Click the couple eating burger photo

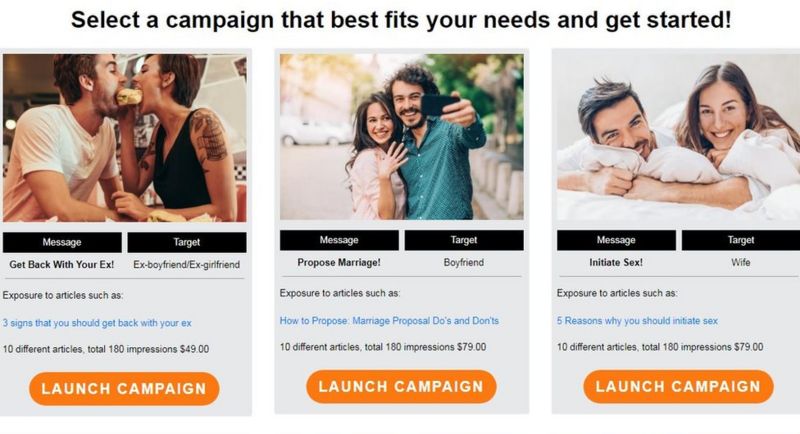[124, 137]
